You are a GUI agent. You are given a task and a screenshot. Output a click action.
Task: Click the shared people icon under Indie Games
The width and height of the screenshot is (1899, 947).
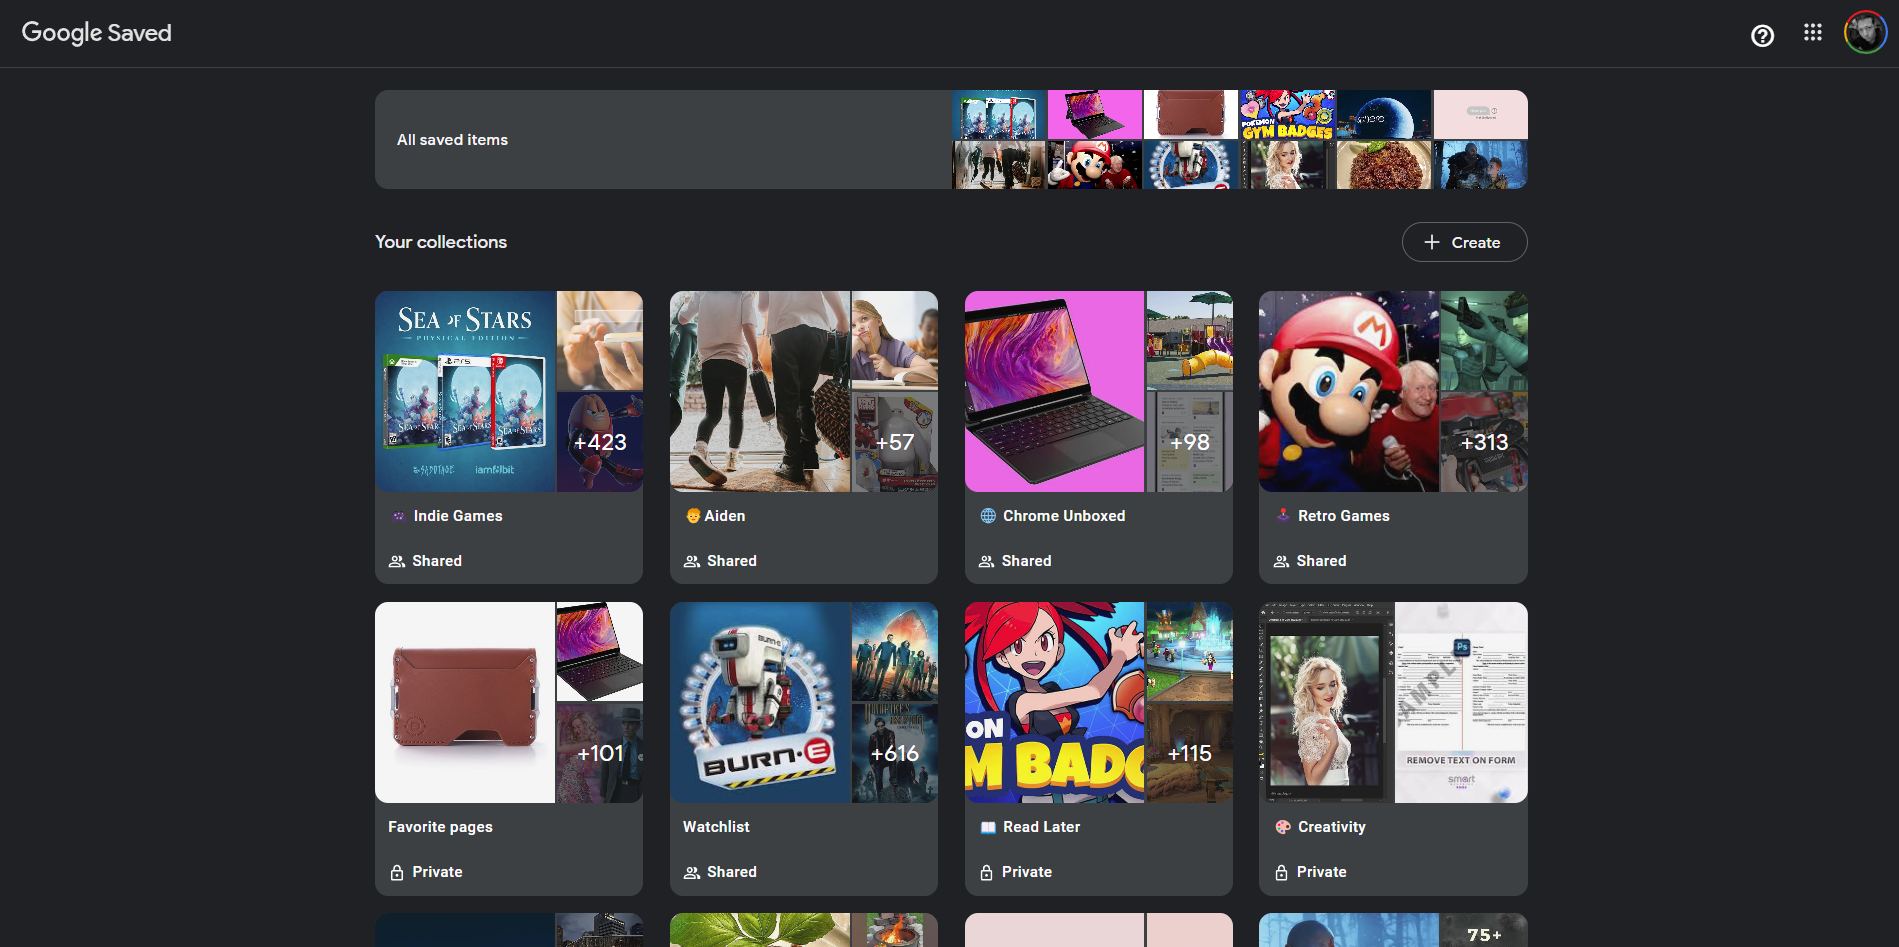tap(397, 562)
